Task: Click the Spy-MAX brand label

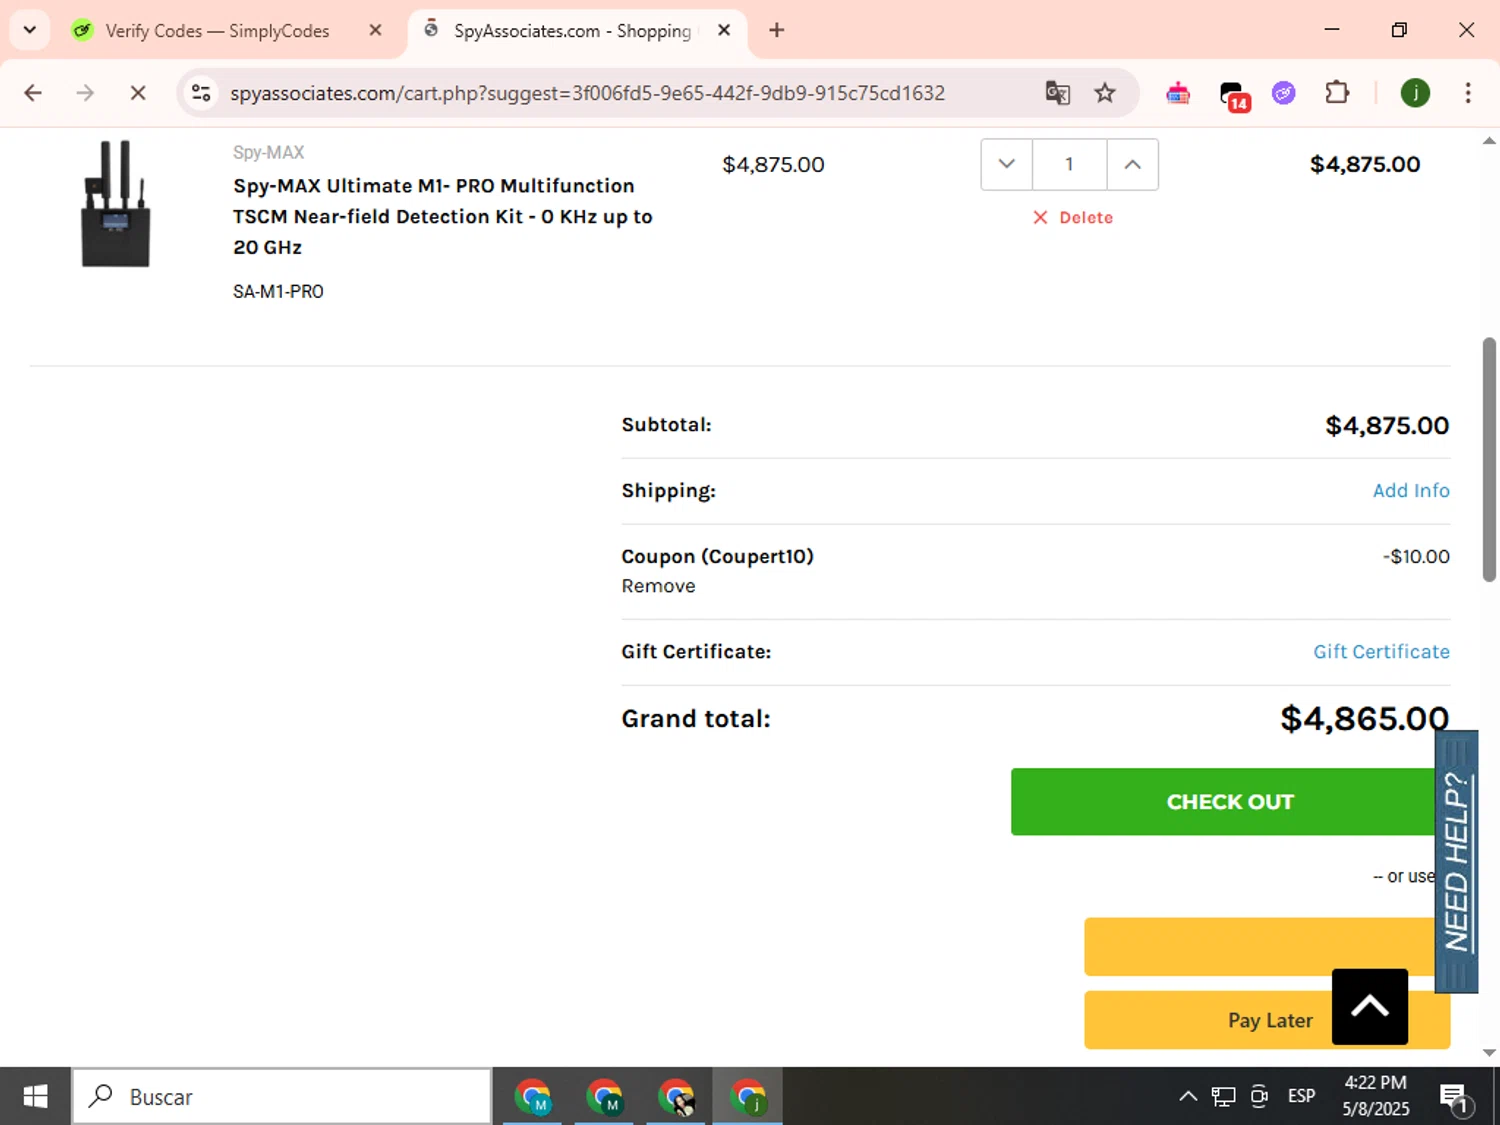Action: 268,152
